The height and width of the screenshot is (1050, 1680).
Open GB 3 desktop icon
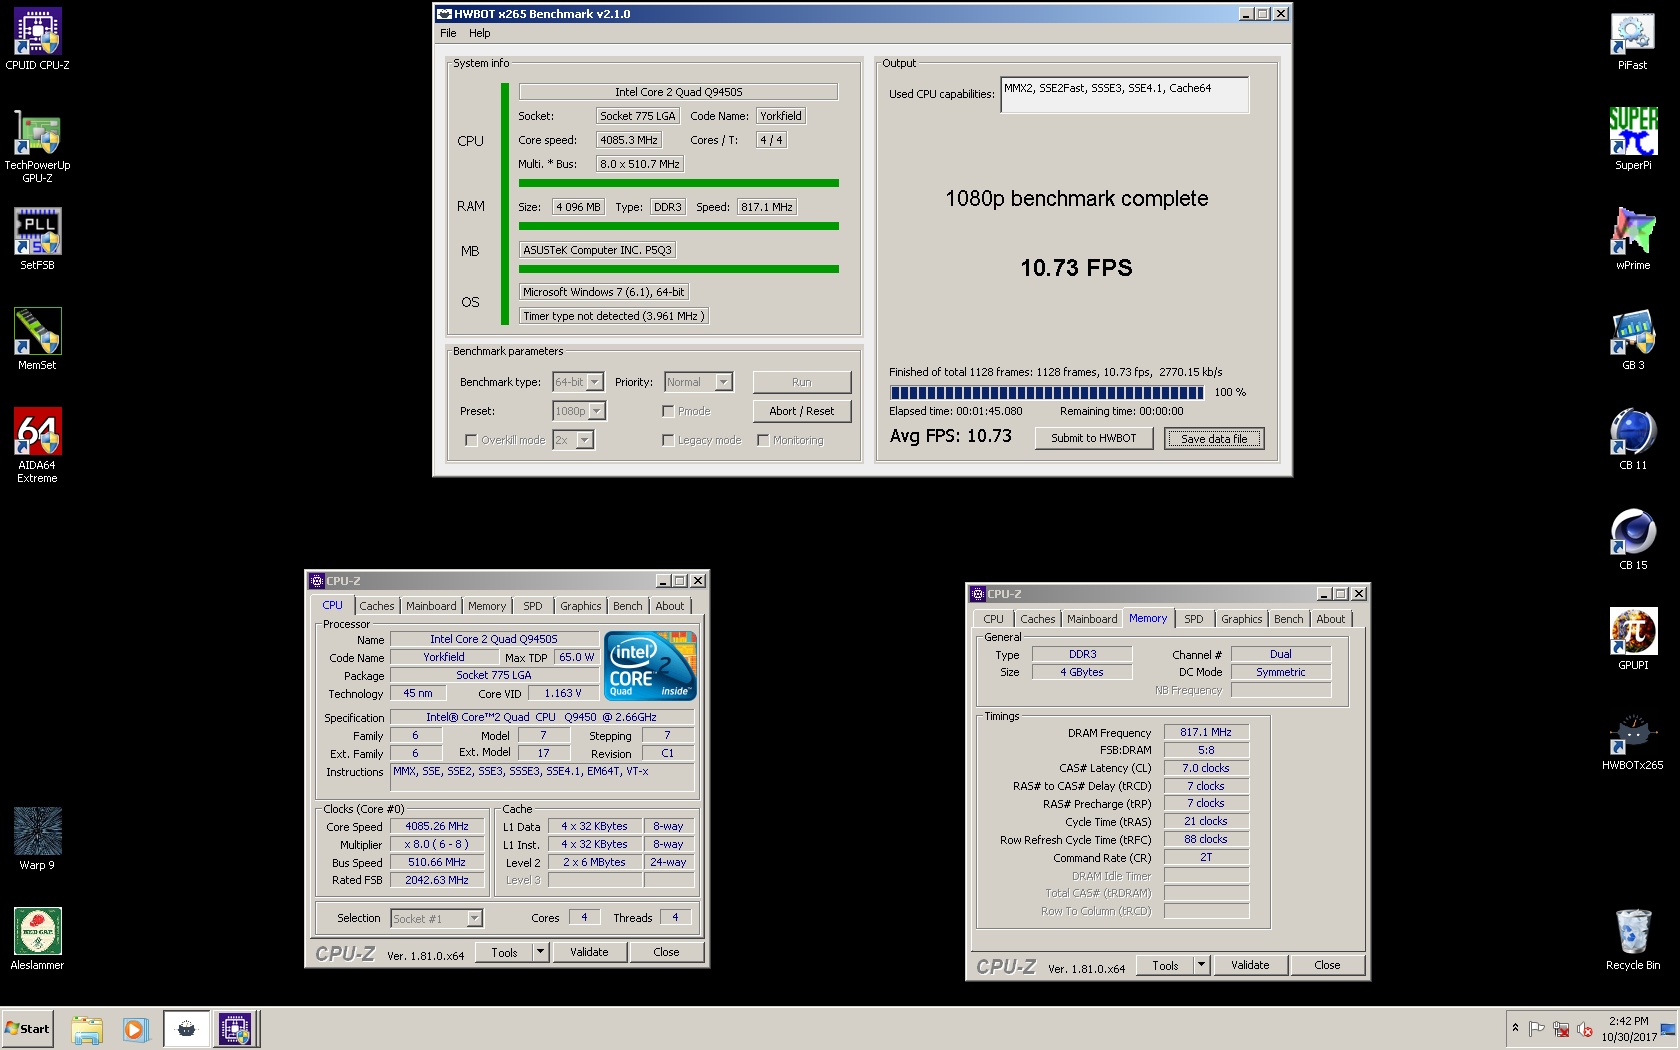(x=1633, y=340)
